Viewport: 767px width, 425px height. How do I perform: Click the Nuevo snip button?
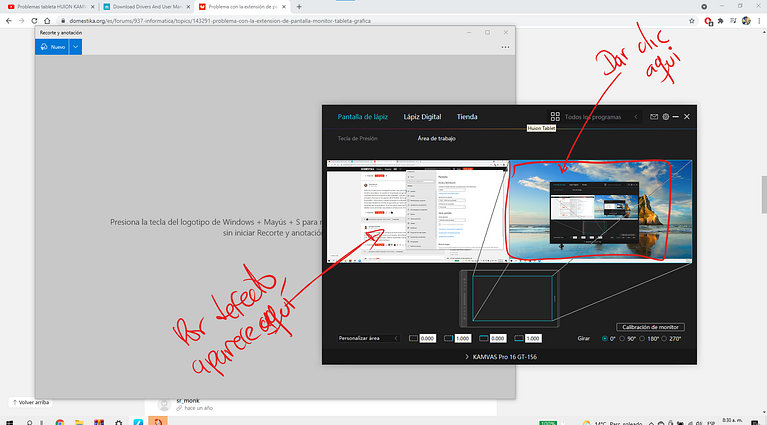(52, 47)
